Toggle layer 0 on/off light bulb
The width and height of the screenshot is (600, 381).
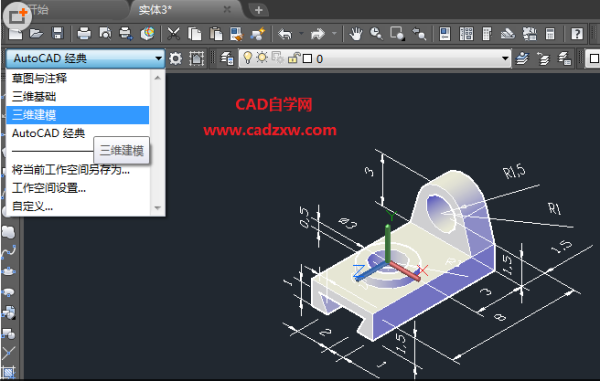(248, 58)
